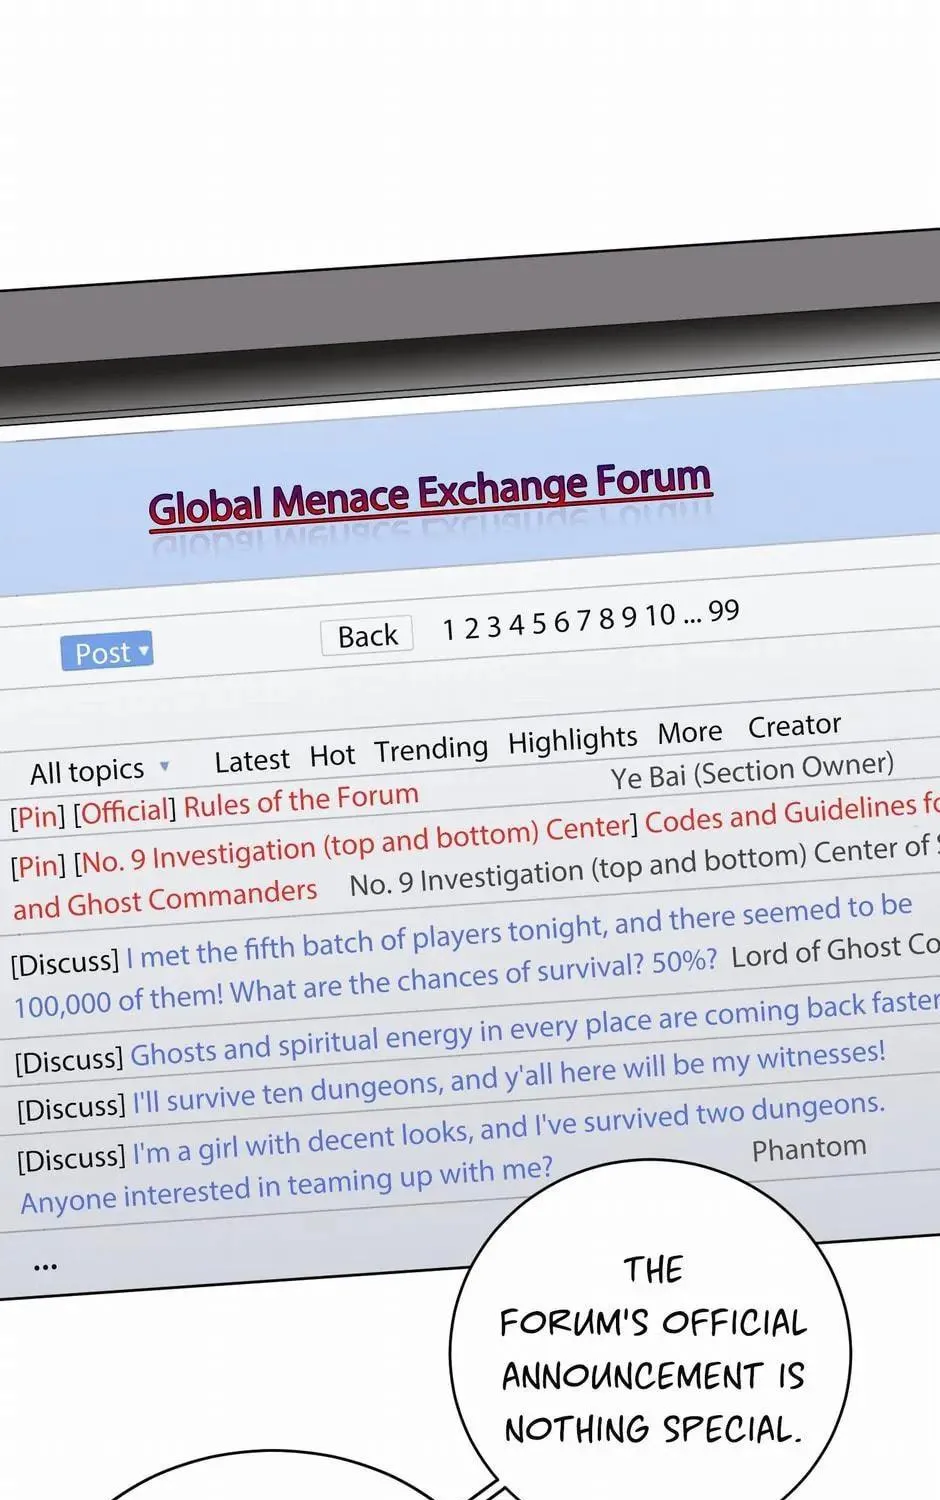Click the Global Menace Exchange Forum title

point(430,494)
